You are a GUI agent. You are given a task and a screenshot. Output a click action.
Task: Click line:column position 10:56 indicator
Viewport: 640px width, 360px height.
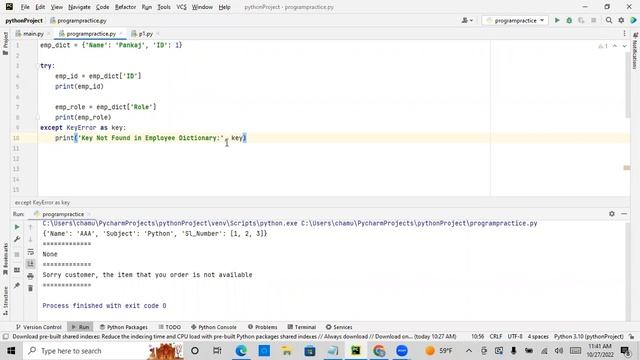tap(478, 337)
